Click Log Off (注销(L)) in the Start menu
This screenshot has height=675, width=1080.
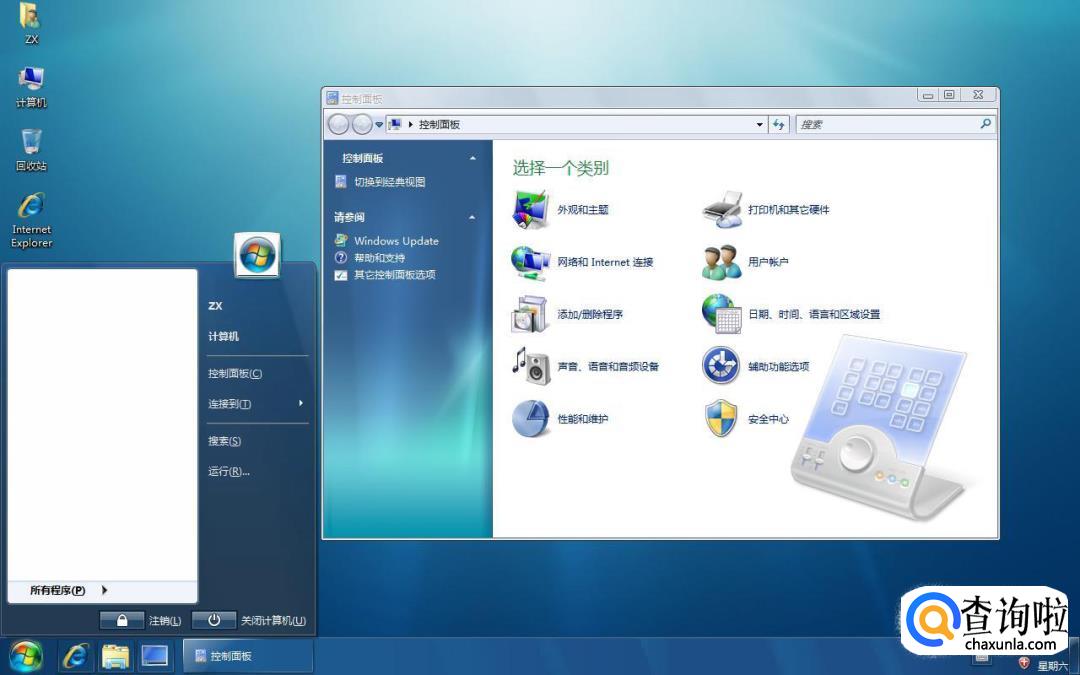[165, 621]
